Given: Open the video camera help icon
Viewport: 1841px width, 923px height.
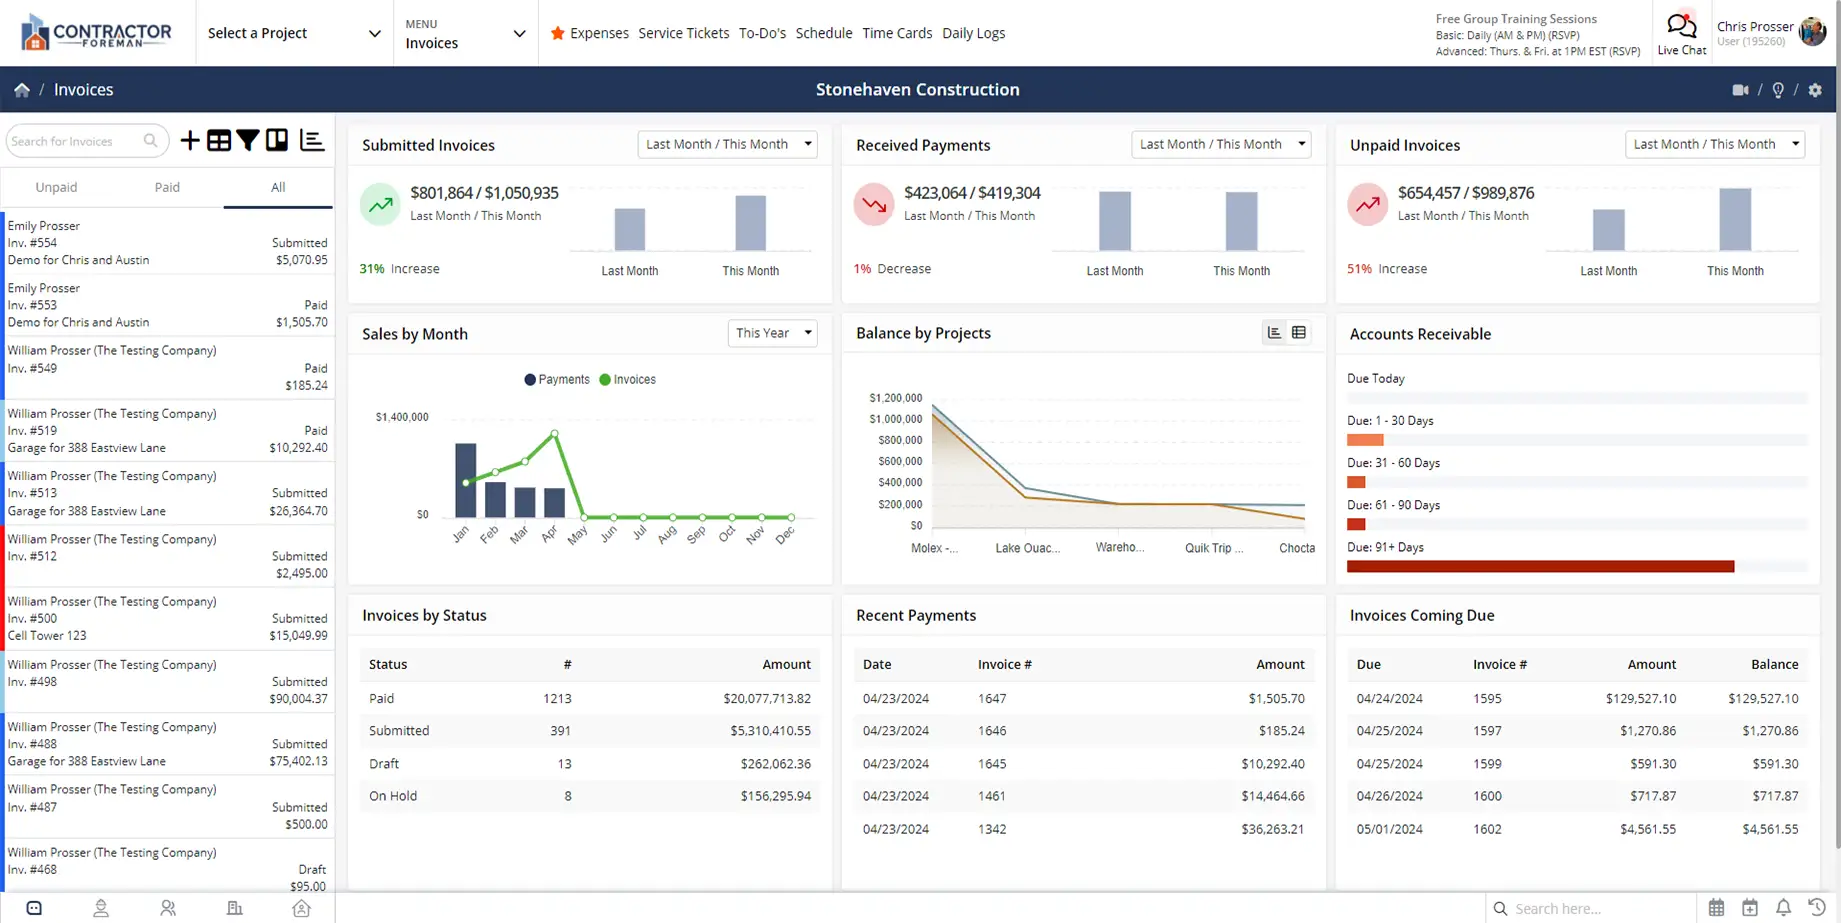Looking at the screenshot, I should click(x=1740, y=90).
